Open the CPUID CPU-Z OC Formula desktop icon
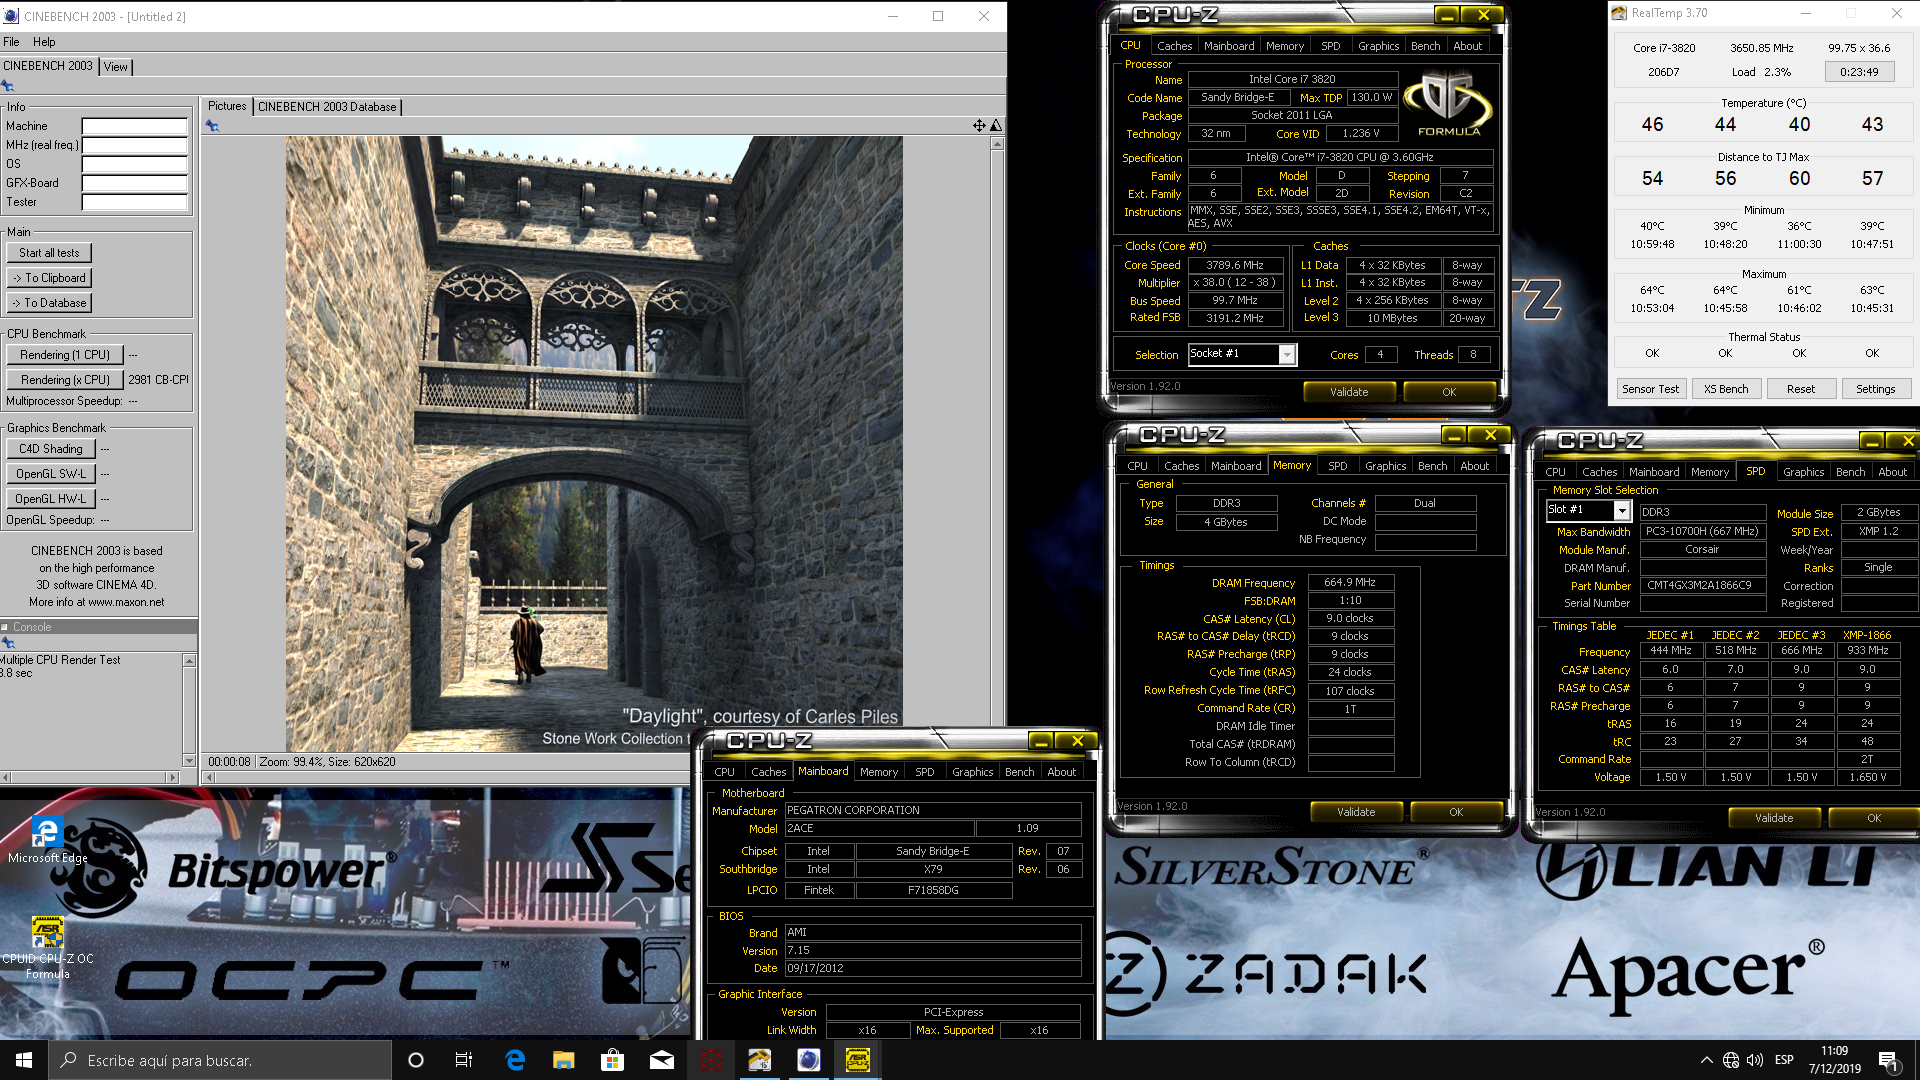This screenshot has height=1080, width=1920. click(x=47, y=948)
